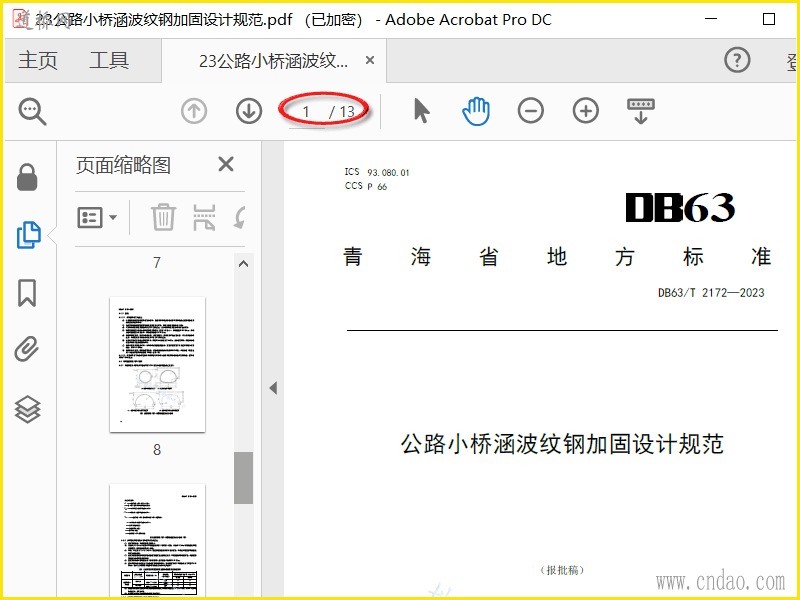Delete selected page trash icon
Image resolution: width=800 pixels, height=600 pixels.
click(163, 217)
